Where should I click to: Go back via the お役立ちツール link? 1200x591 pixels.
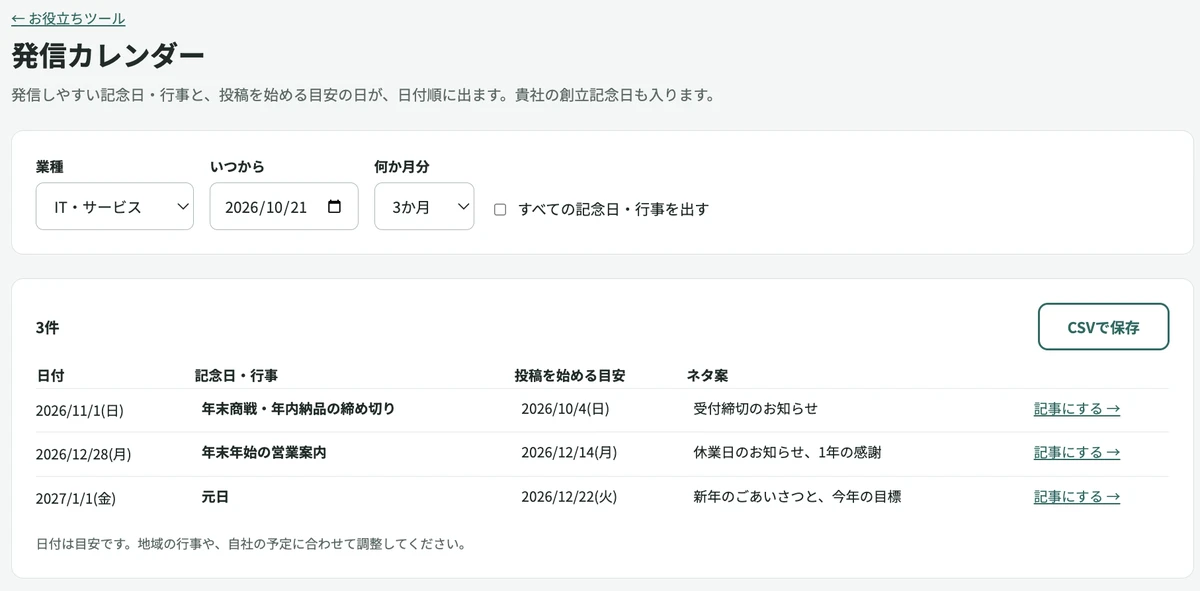(x=68, y=18)
